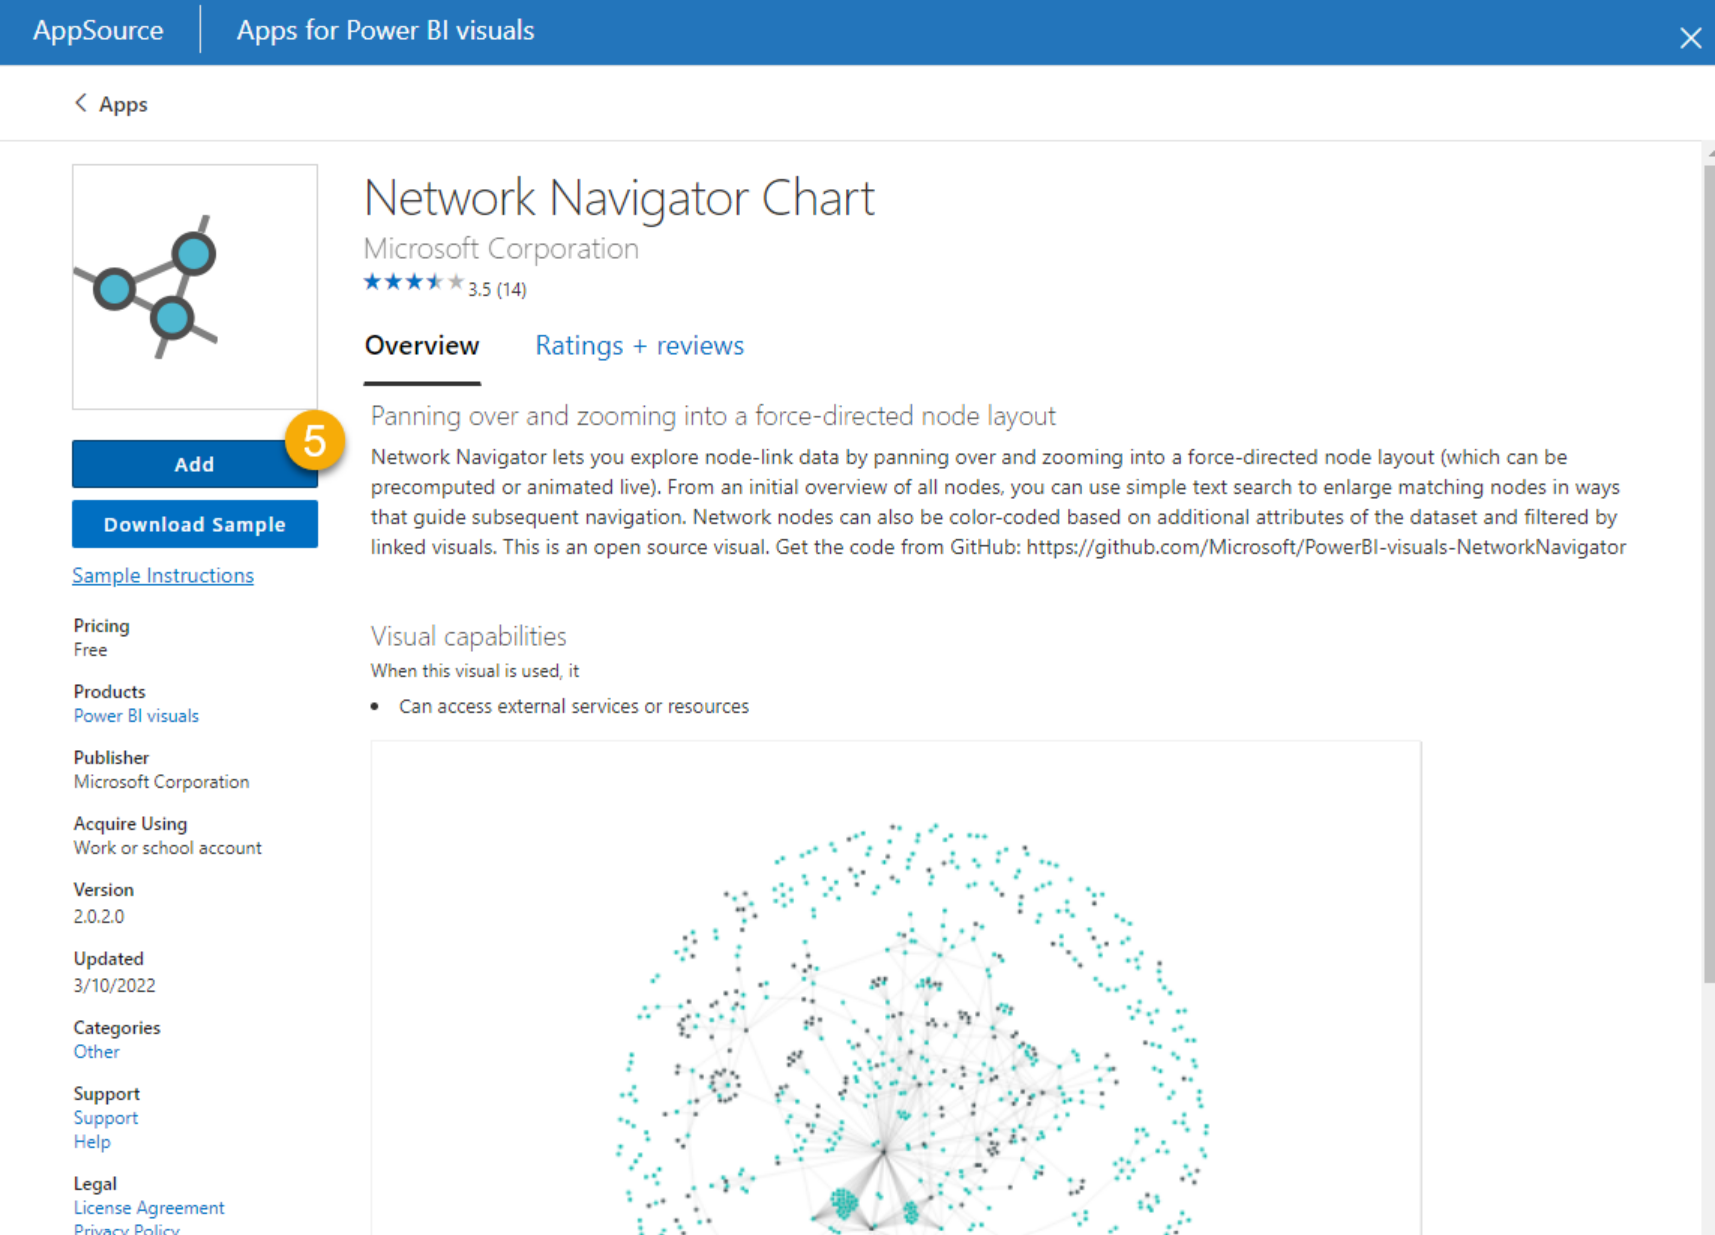Open the Help link
1715x1235 pixels.
[x=92, y=1142]
